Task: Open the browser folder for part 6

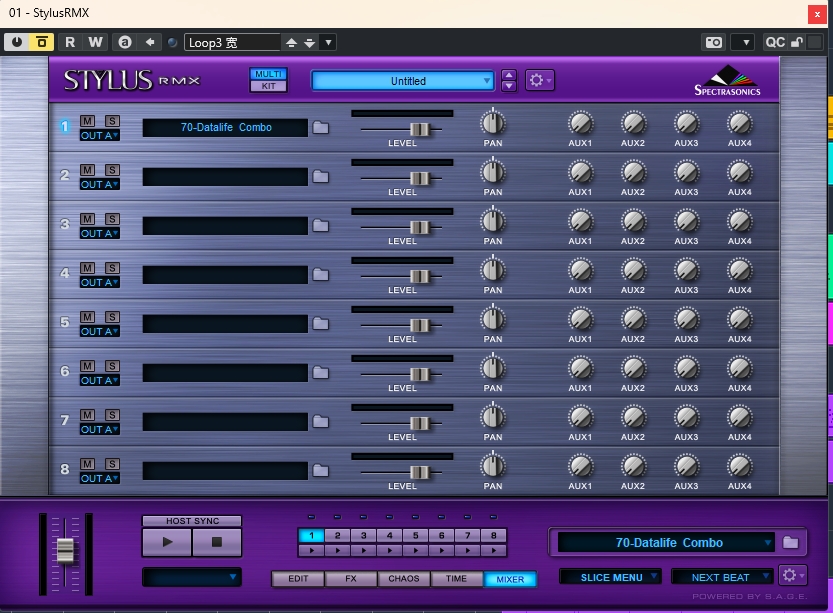Action: pos(320,372)
